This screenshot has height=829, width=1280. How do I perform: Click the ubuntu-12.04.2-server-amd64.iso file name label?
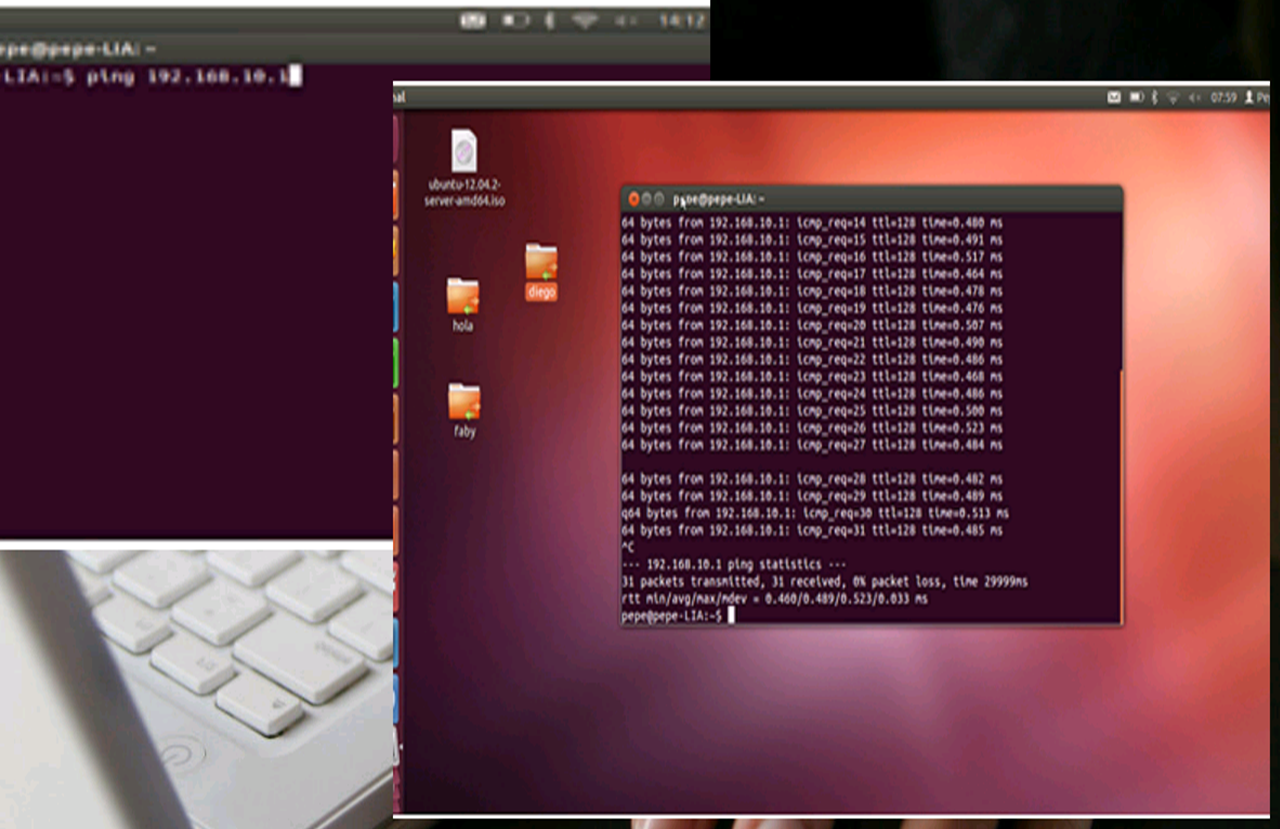click(x=464, y=193)
